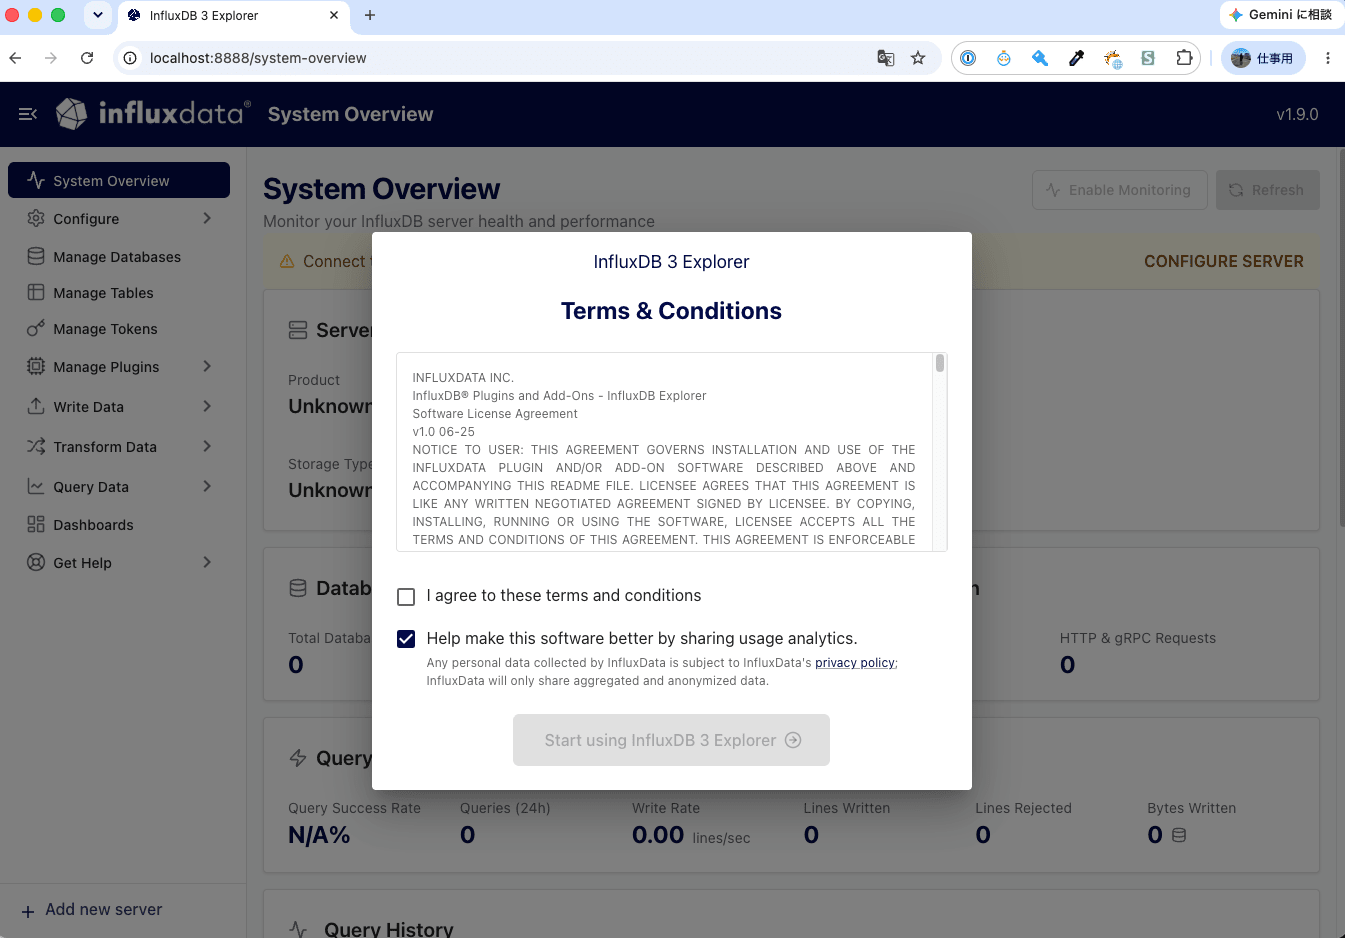This screenshot has height=938, width=1345.
Task: Click Start using InfluxDB 3 Explorer button
Action: (x=671, y=740)
